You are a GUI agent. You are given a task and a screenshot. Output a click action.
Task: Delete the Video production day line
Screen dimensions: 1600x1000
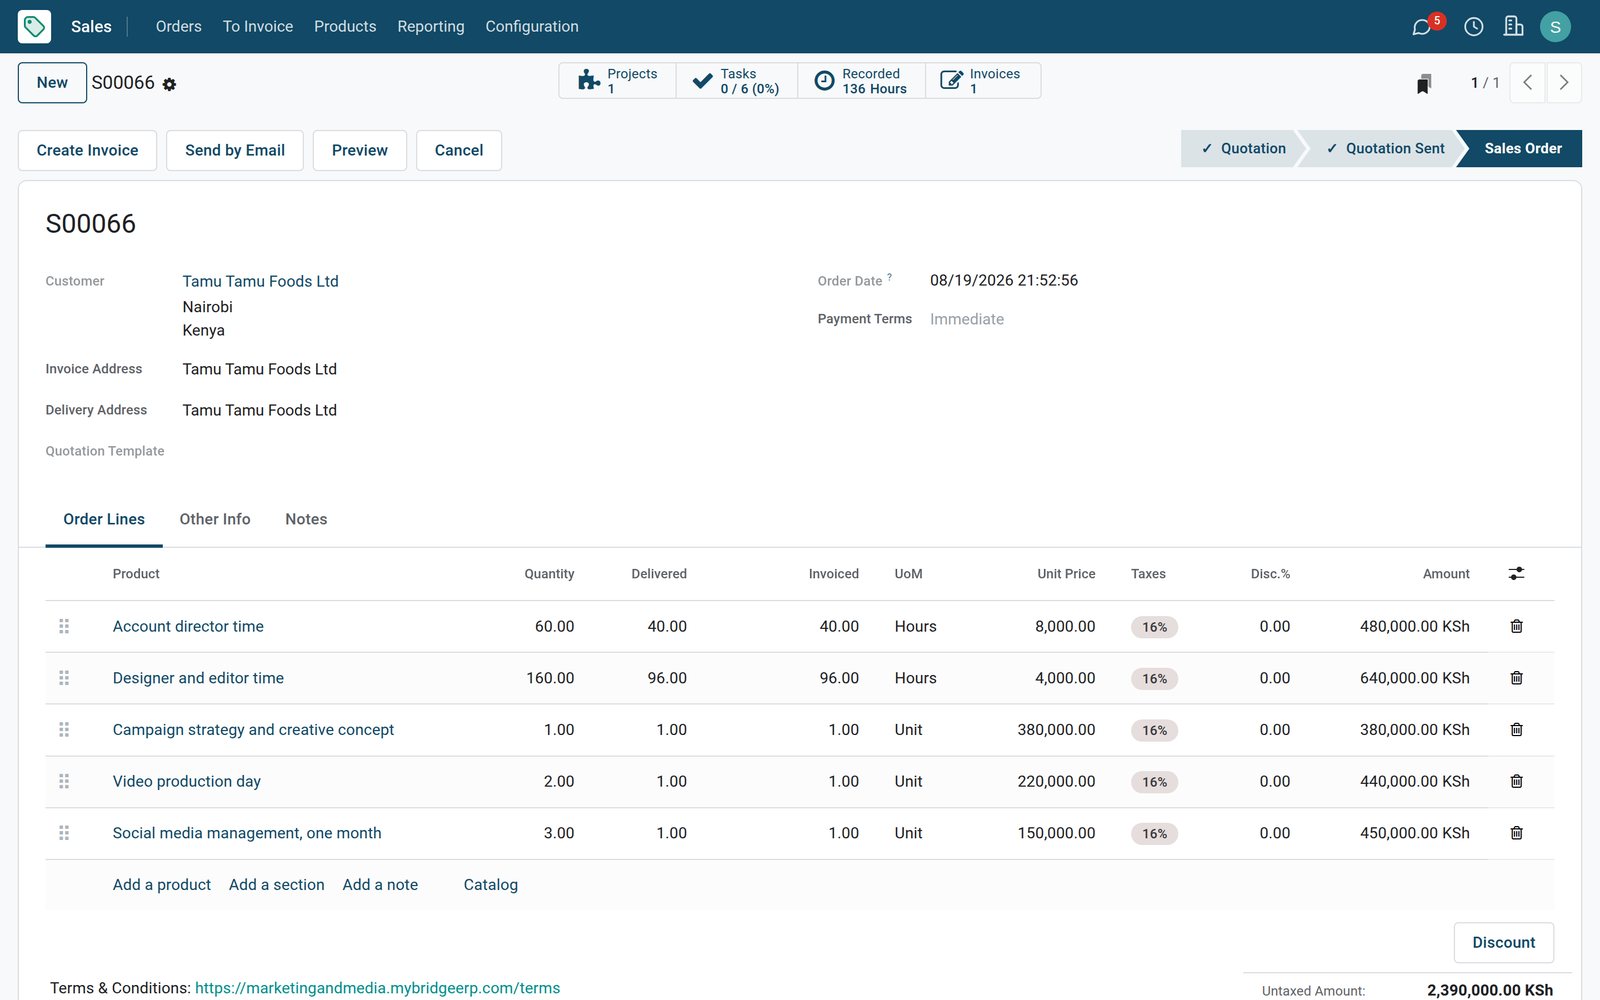(1516, 781)
